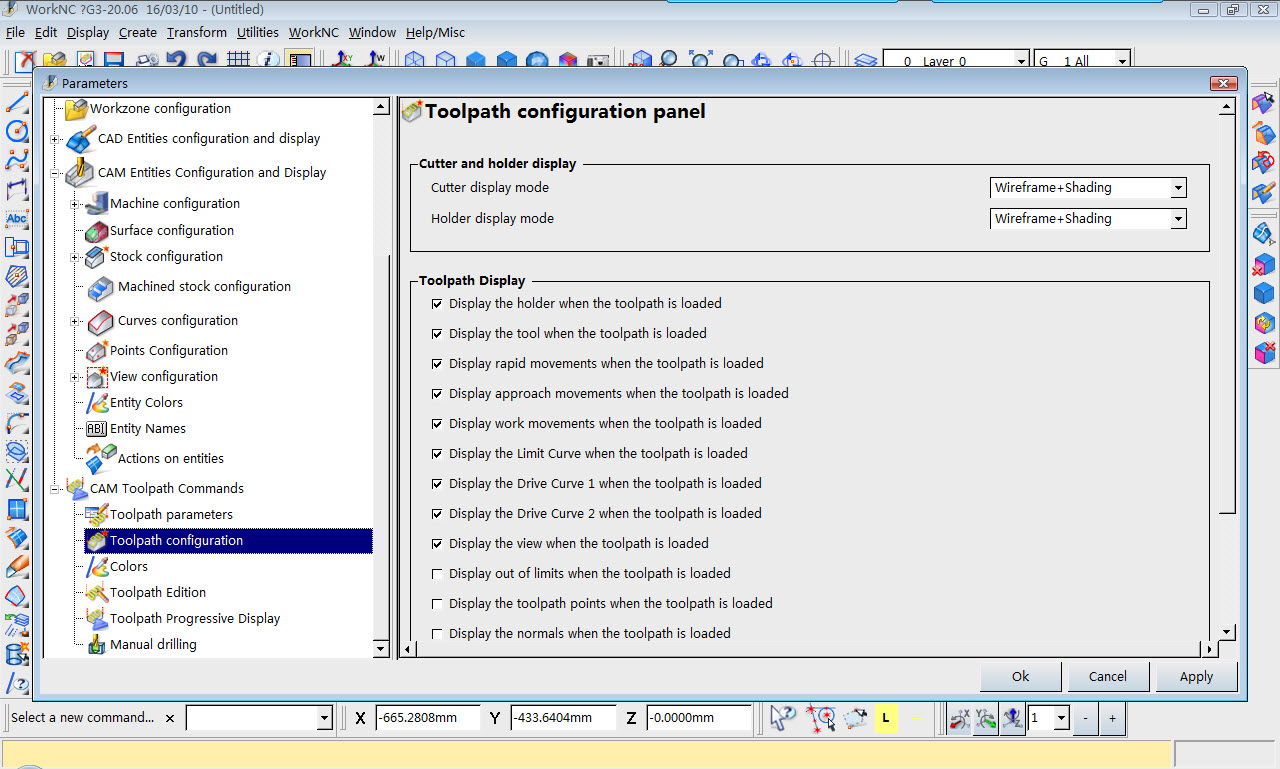This screenshot has width=1280, height=769.
Task: Open the Help/Misc menu
Action: (435, 32)
